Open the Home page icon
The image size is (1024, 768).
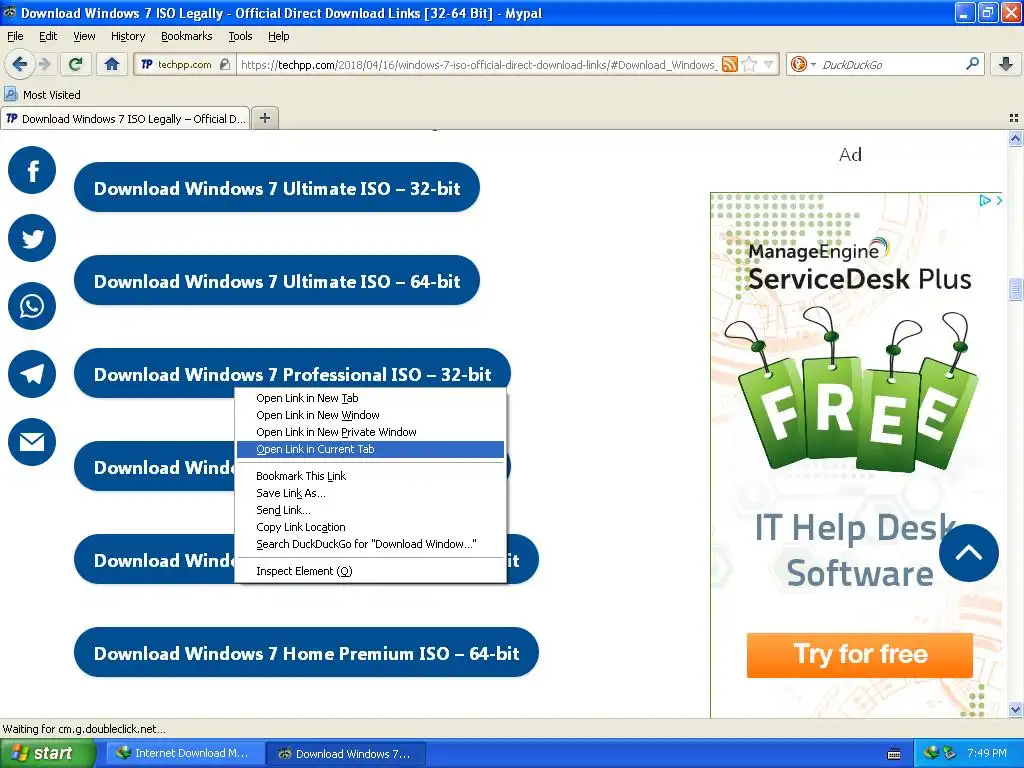pos(112,64)
